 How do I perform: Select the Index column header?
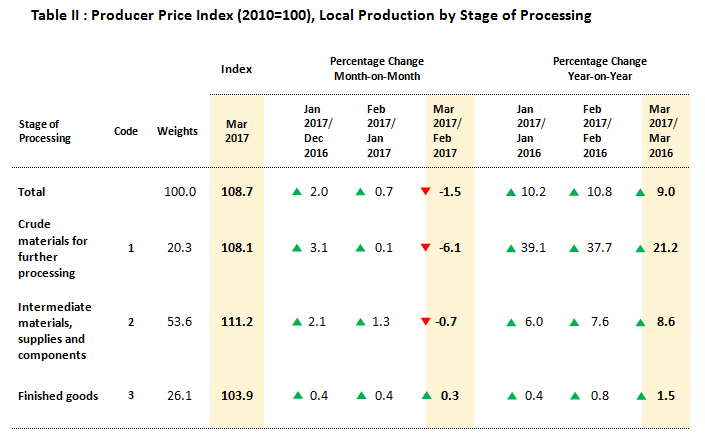click(x=236, y=69)
